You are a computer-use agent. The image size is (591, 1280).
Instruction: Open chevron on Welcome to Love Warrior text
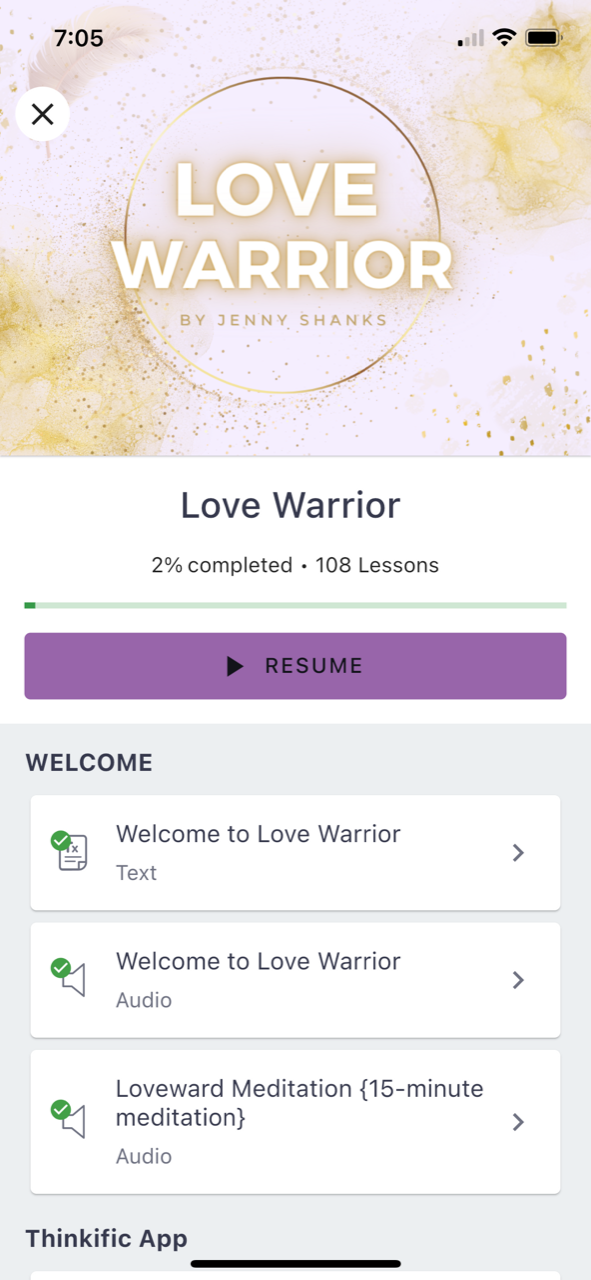click(x=518, y=853)
